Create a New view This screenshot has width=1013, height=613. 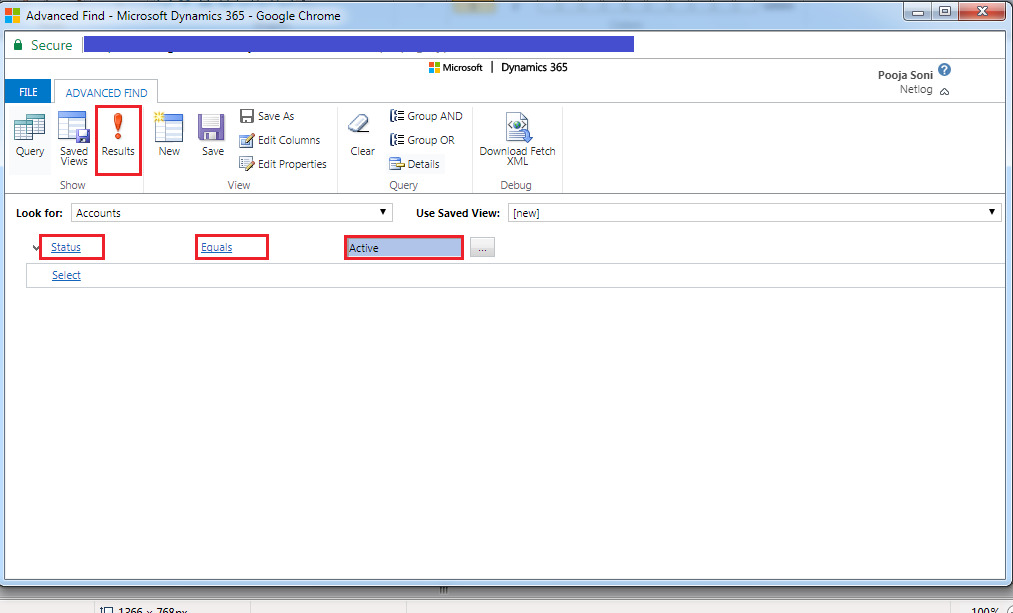[x=169, y=134]
